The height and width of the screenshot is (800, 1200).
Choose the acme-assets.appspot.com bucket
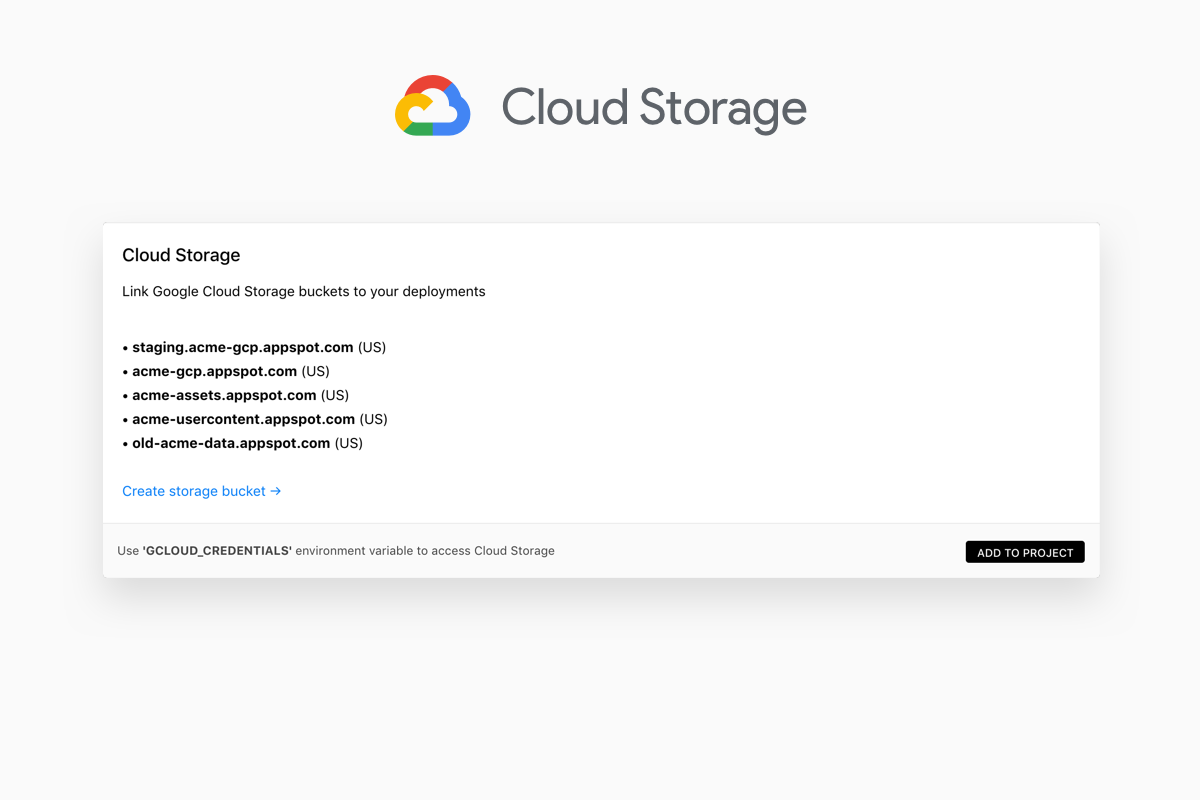pyautogui.click(x=224, y=395)
